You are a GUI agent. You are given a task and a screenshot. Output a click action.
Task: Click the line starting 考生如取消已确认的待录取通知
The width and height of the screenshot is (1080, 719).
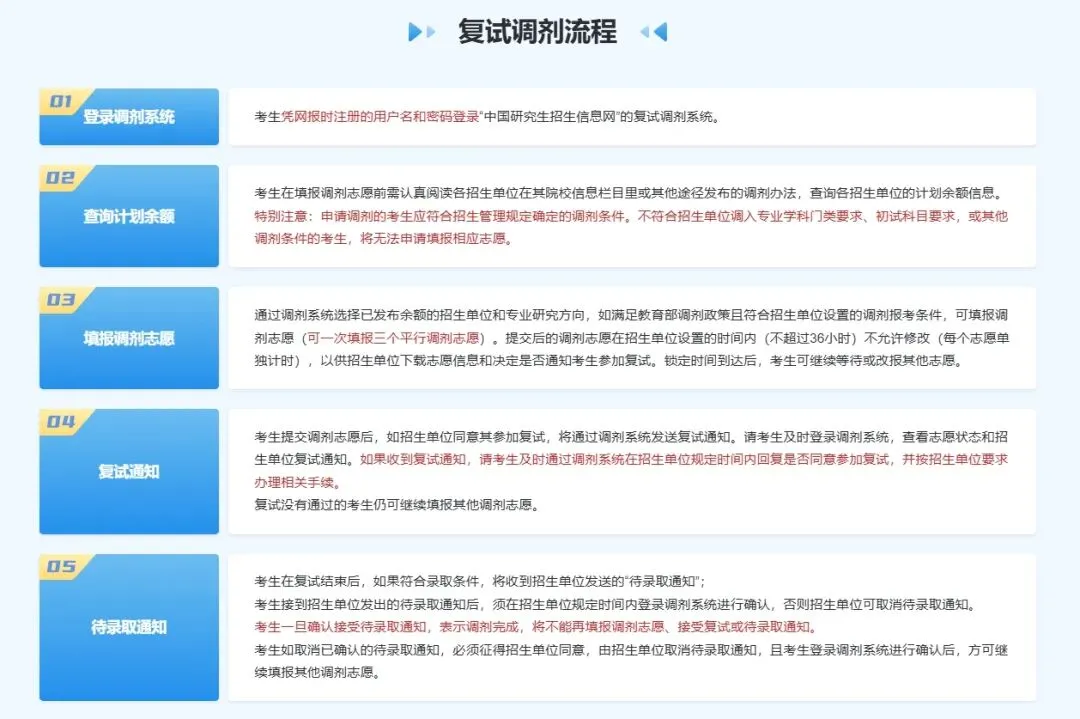(631, 650)
